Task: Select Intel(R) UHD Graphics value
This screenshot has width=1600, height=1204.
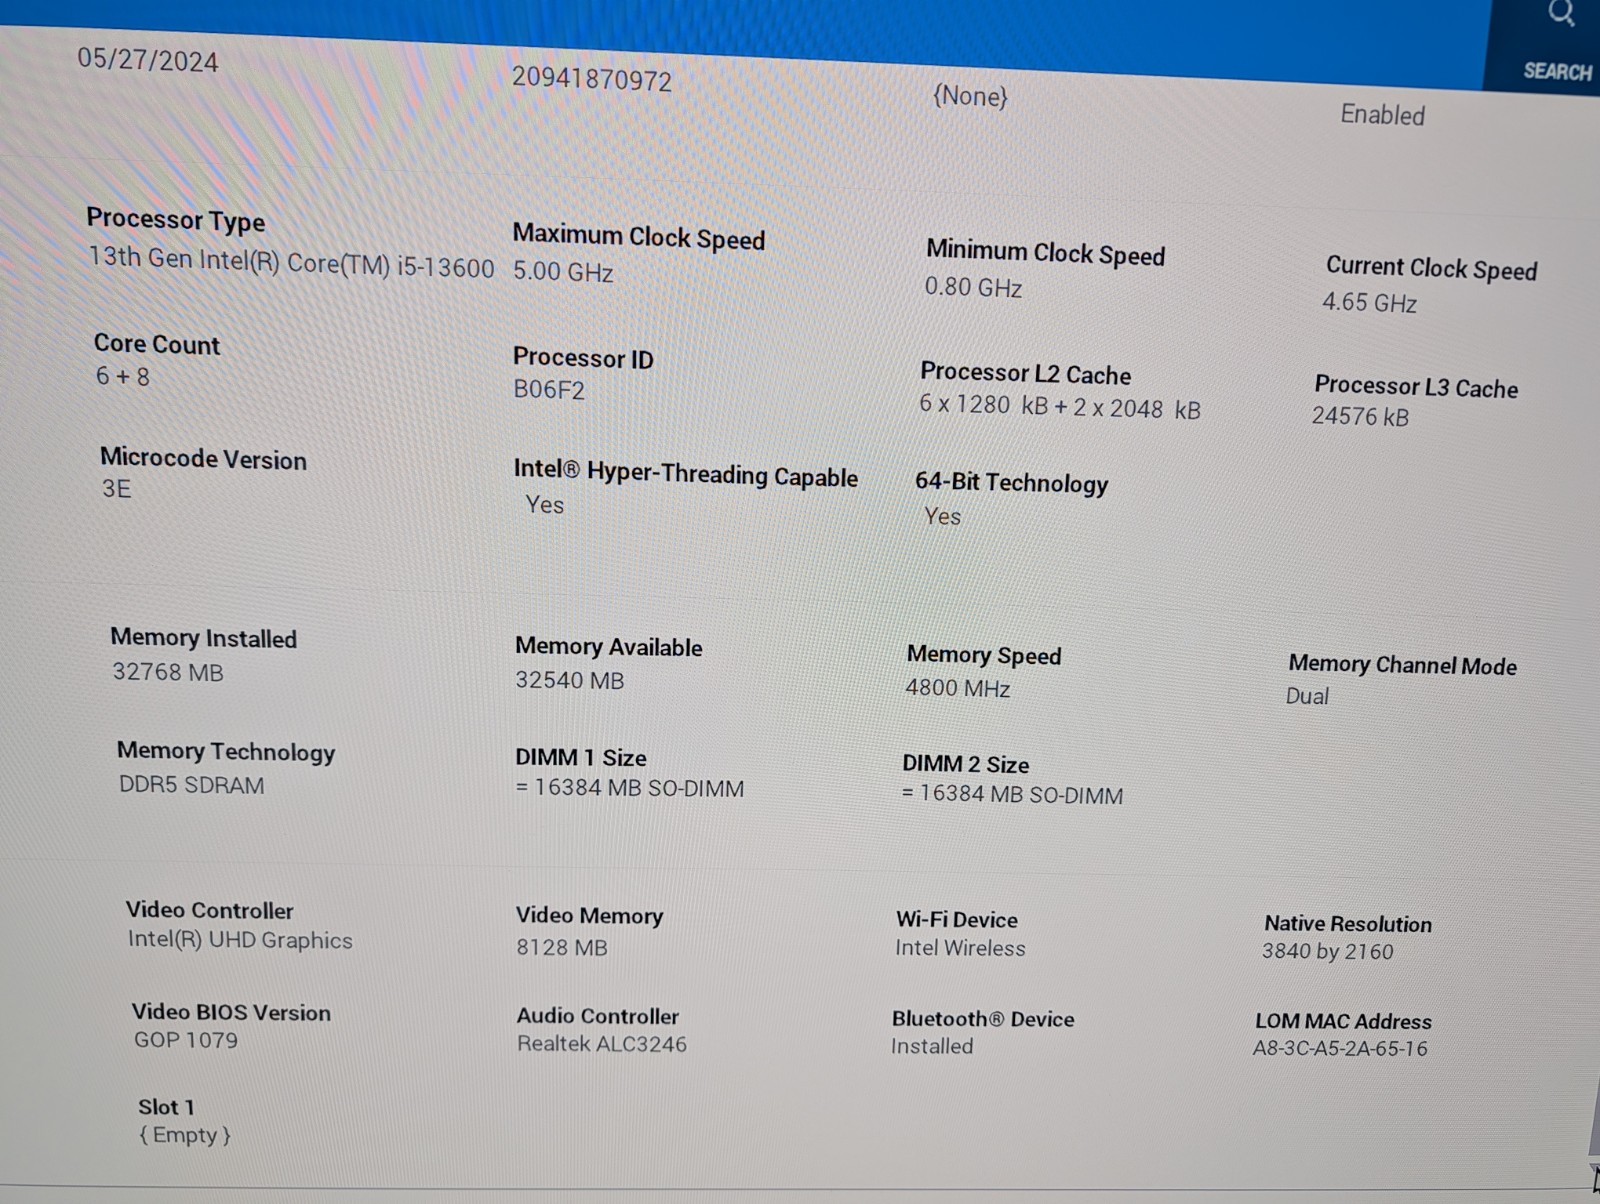Action: [x=240, y=940]
